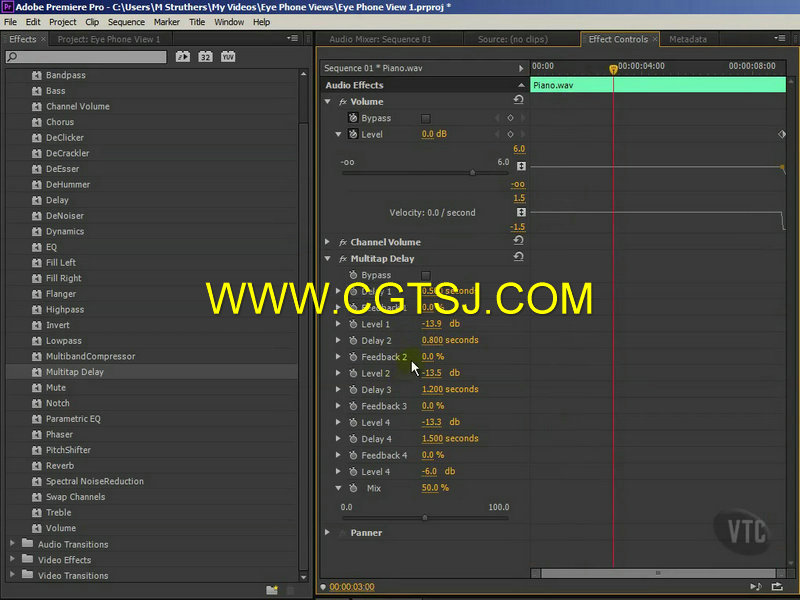The height and width of the screenshot is (600, 800).
Task: Select DeNoiser effect icon
Action: click(x=37, y=216)
